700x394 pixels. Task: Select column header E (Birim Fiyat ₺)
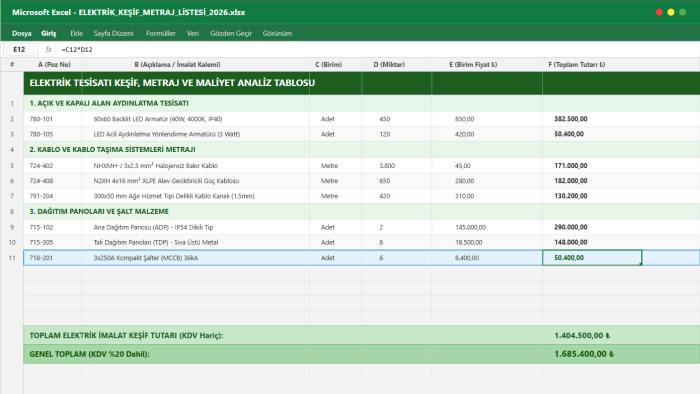coord(473,65)
